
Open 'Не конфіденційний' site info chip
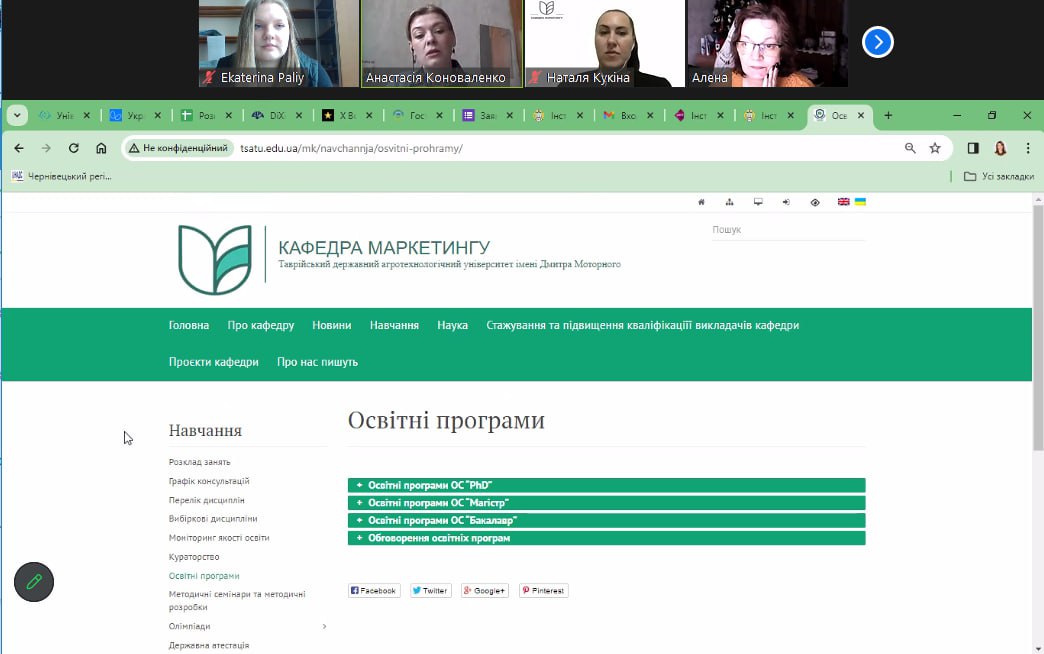tap(179, 148)
